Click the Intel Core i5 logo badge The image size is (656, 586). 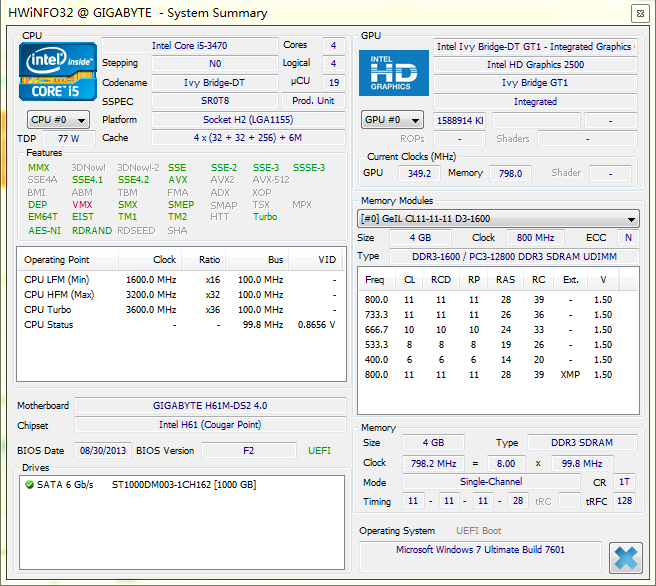58,72
